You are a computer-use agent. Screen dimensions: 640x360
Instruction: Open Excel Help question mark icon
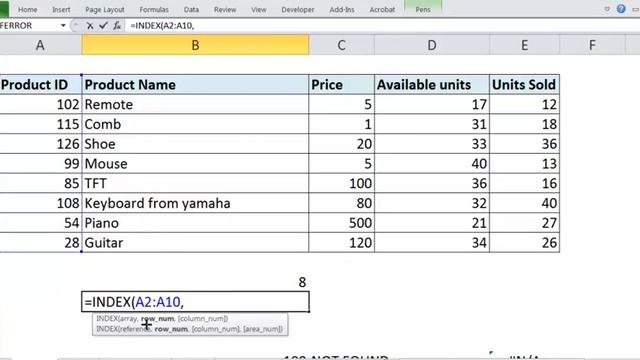click(621, 9)
